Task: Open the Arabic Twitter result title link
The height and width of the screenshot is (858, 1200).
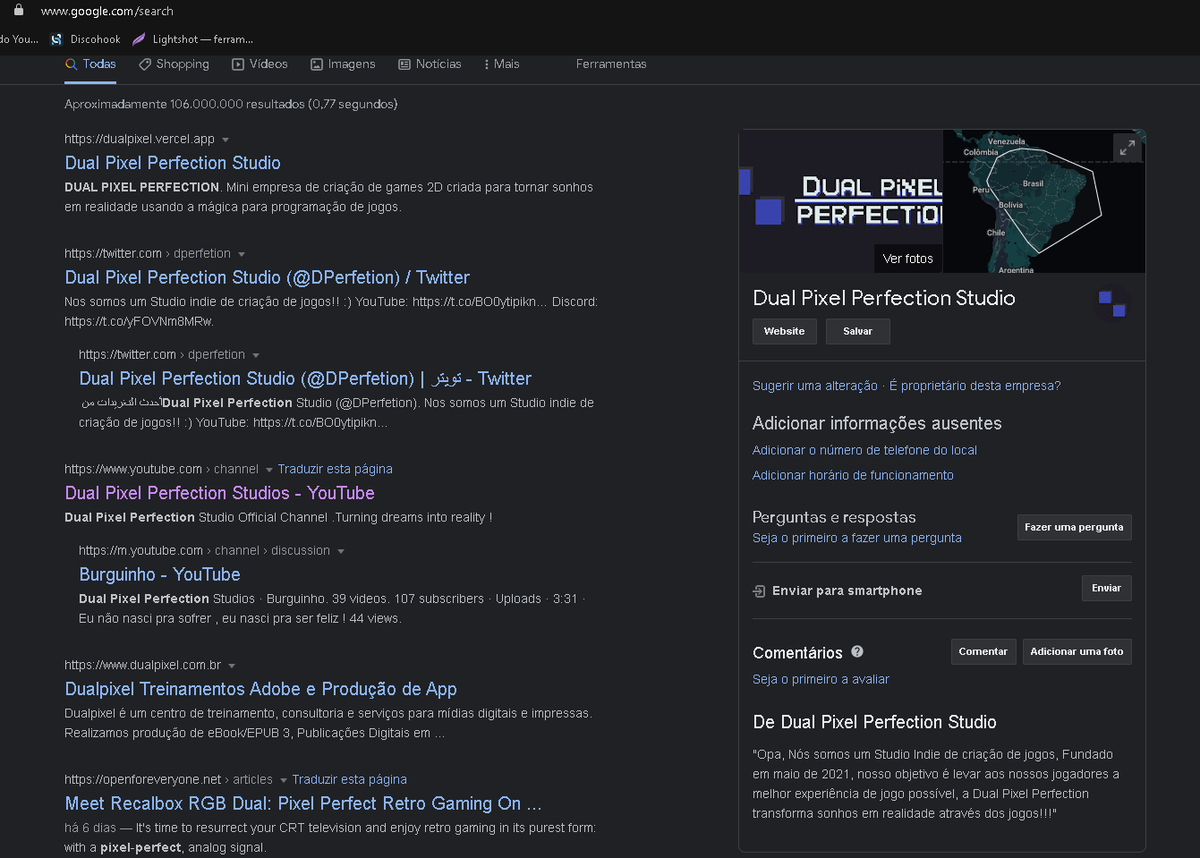Action: 305,378
